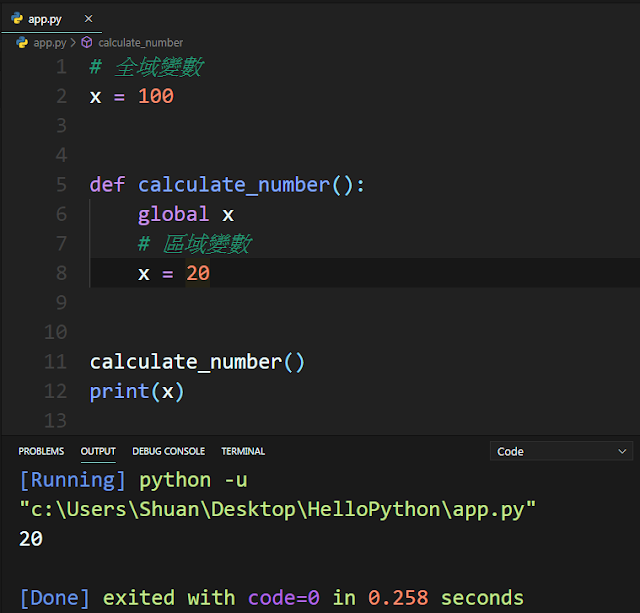Click the Python icon on app.py tab
The height and width of the screenshot is (613, 640).
[x=17, y=18]
